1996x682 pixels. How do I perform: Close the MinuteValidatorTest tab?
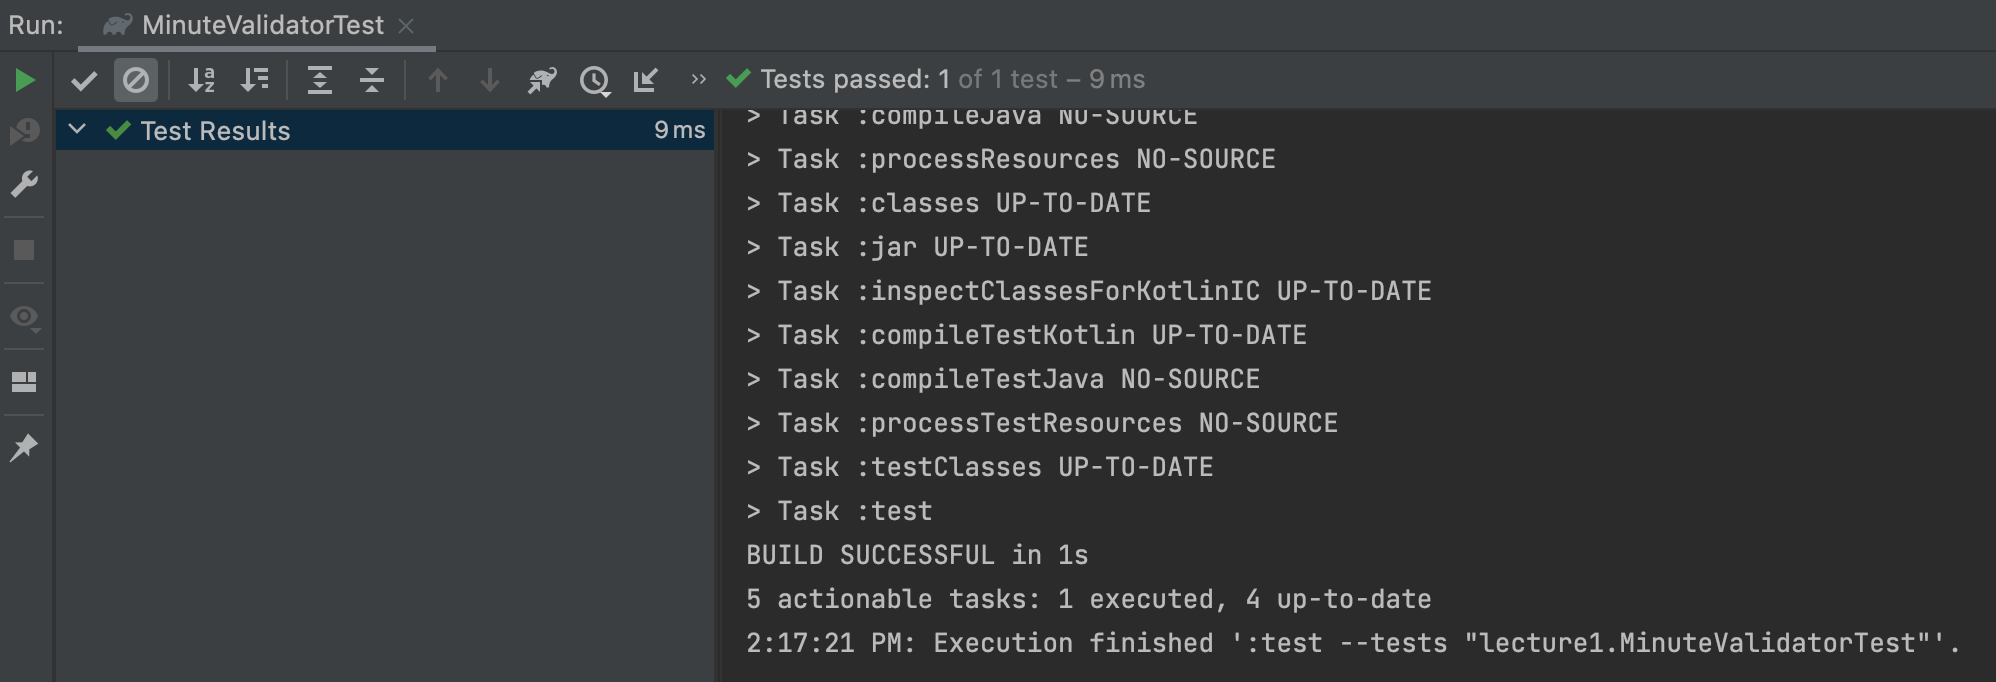406,26
